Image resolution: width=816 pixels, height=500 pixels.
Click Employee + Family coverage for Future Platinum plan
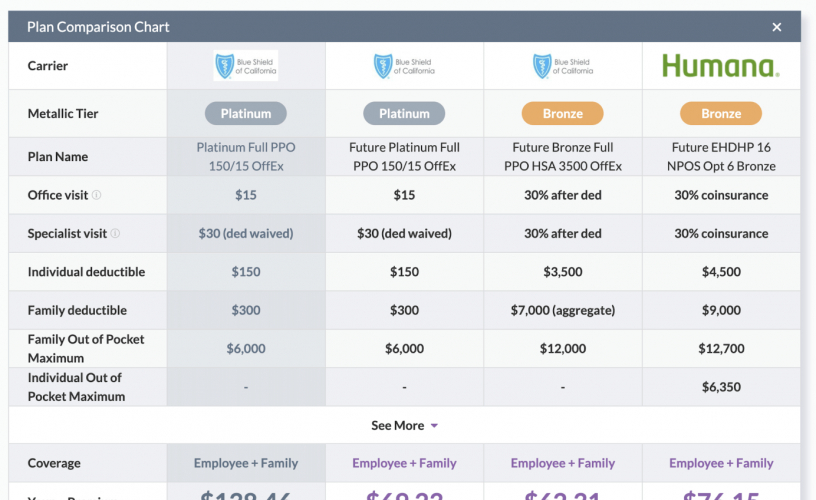tap(404, 463)
